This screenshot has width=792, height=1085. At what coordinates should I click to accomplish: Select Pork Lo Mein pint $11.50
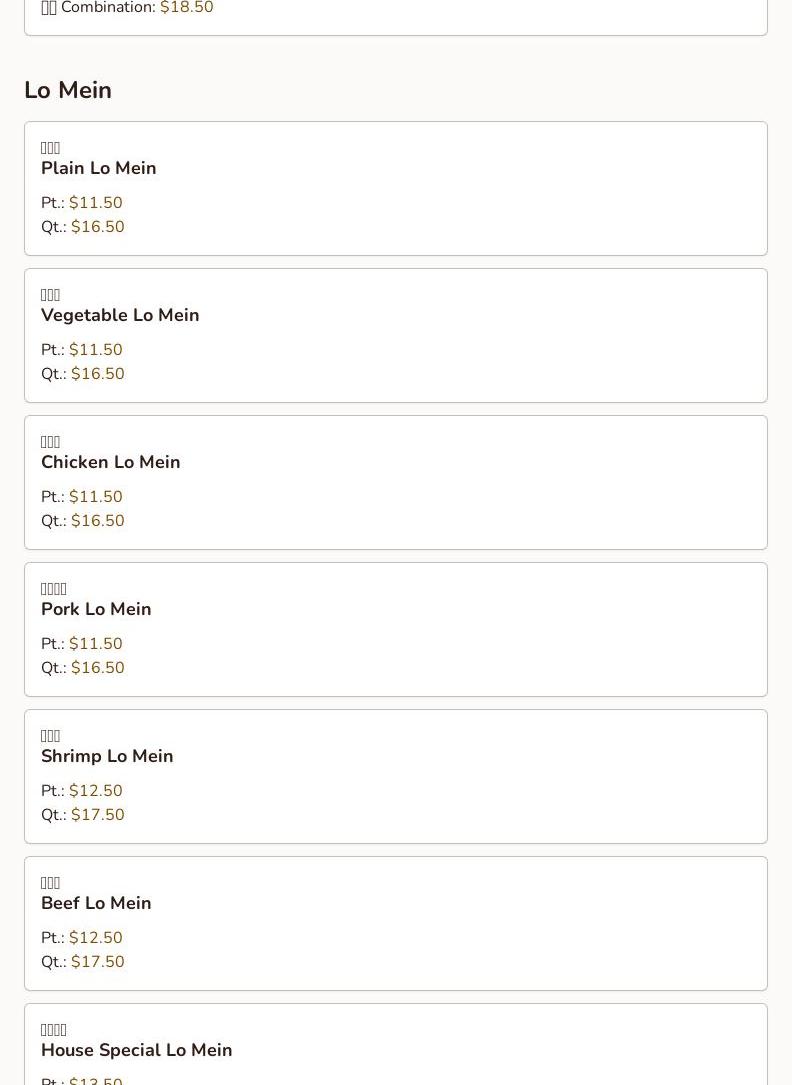95,644
